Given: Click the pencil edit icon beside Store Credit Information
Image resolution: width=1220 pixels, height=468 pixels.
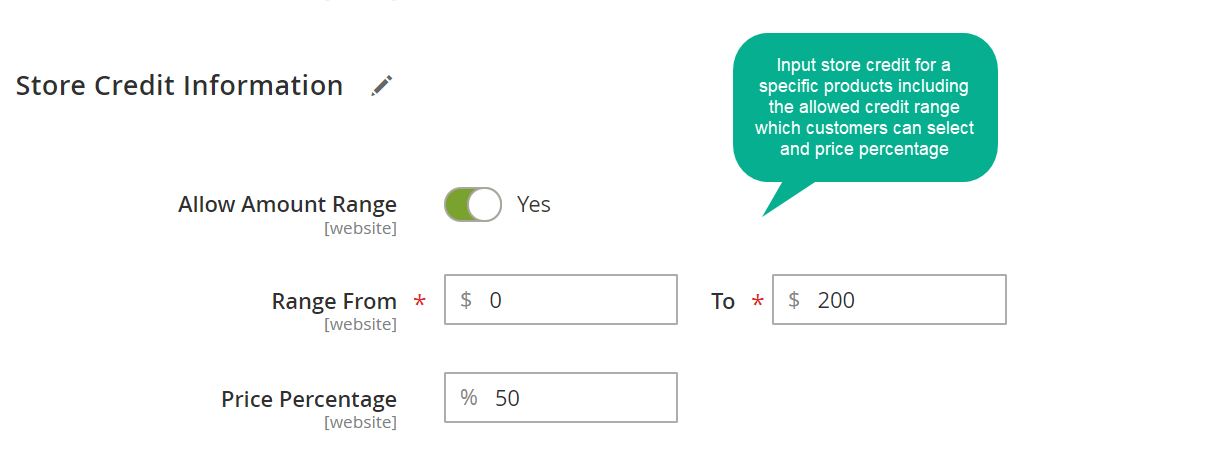Looking at the screenshot, I should [382, 86].
